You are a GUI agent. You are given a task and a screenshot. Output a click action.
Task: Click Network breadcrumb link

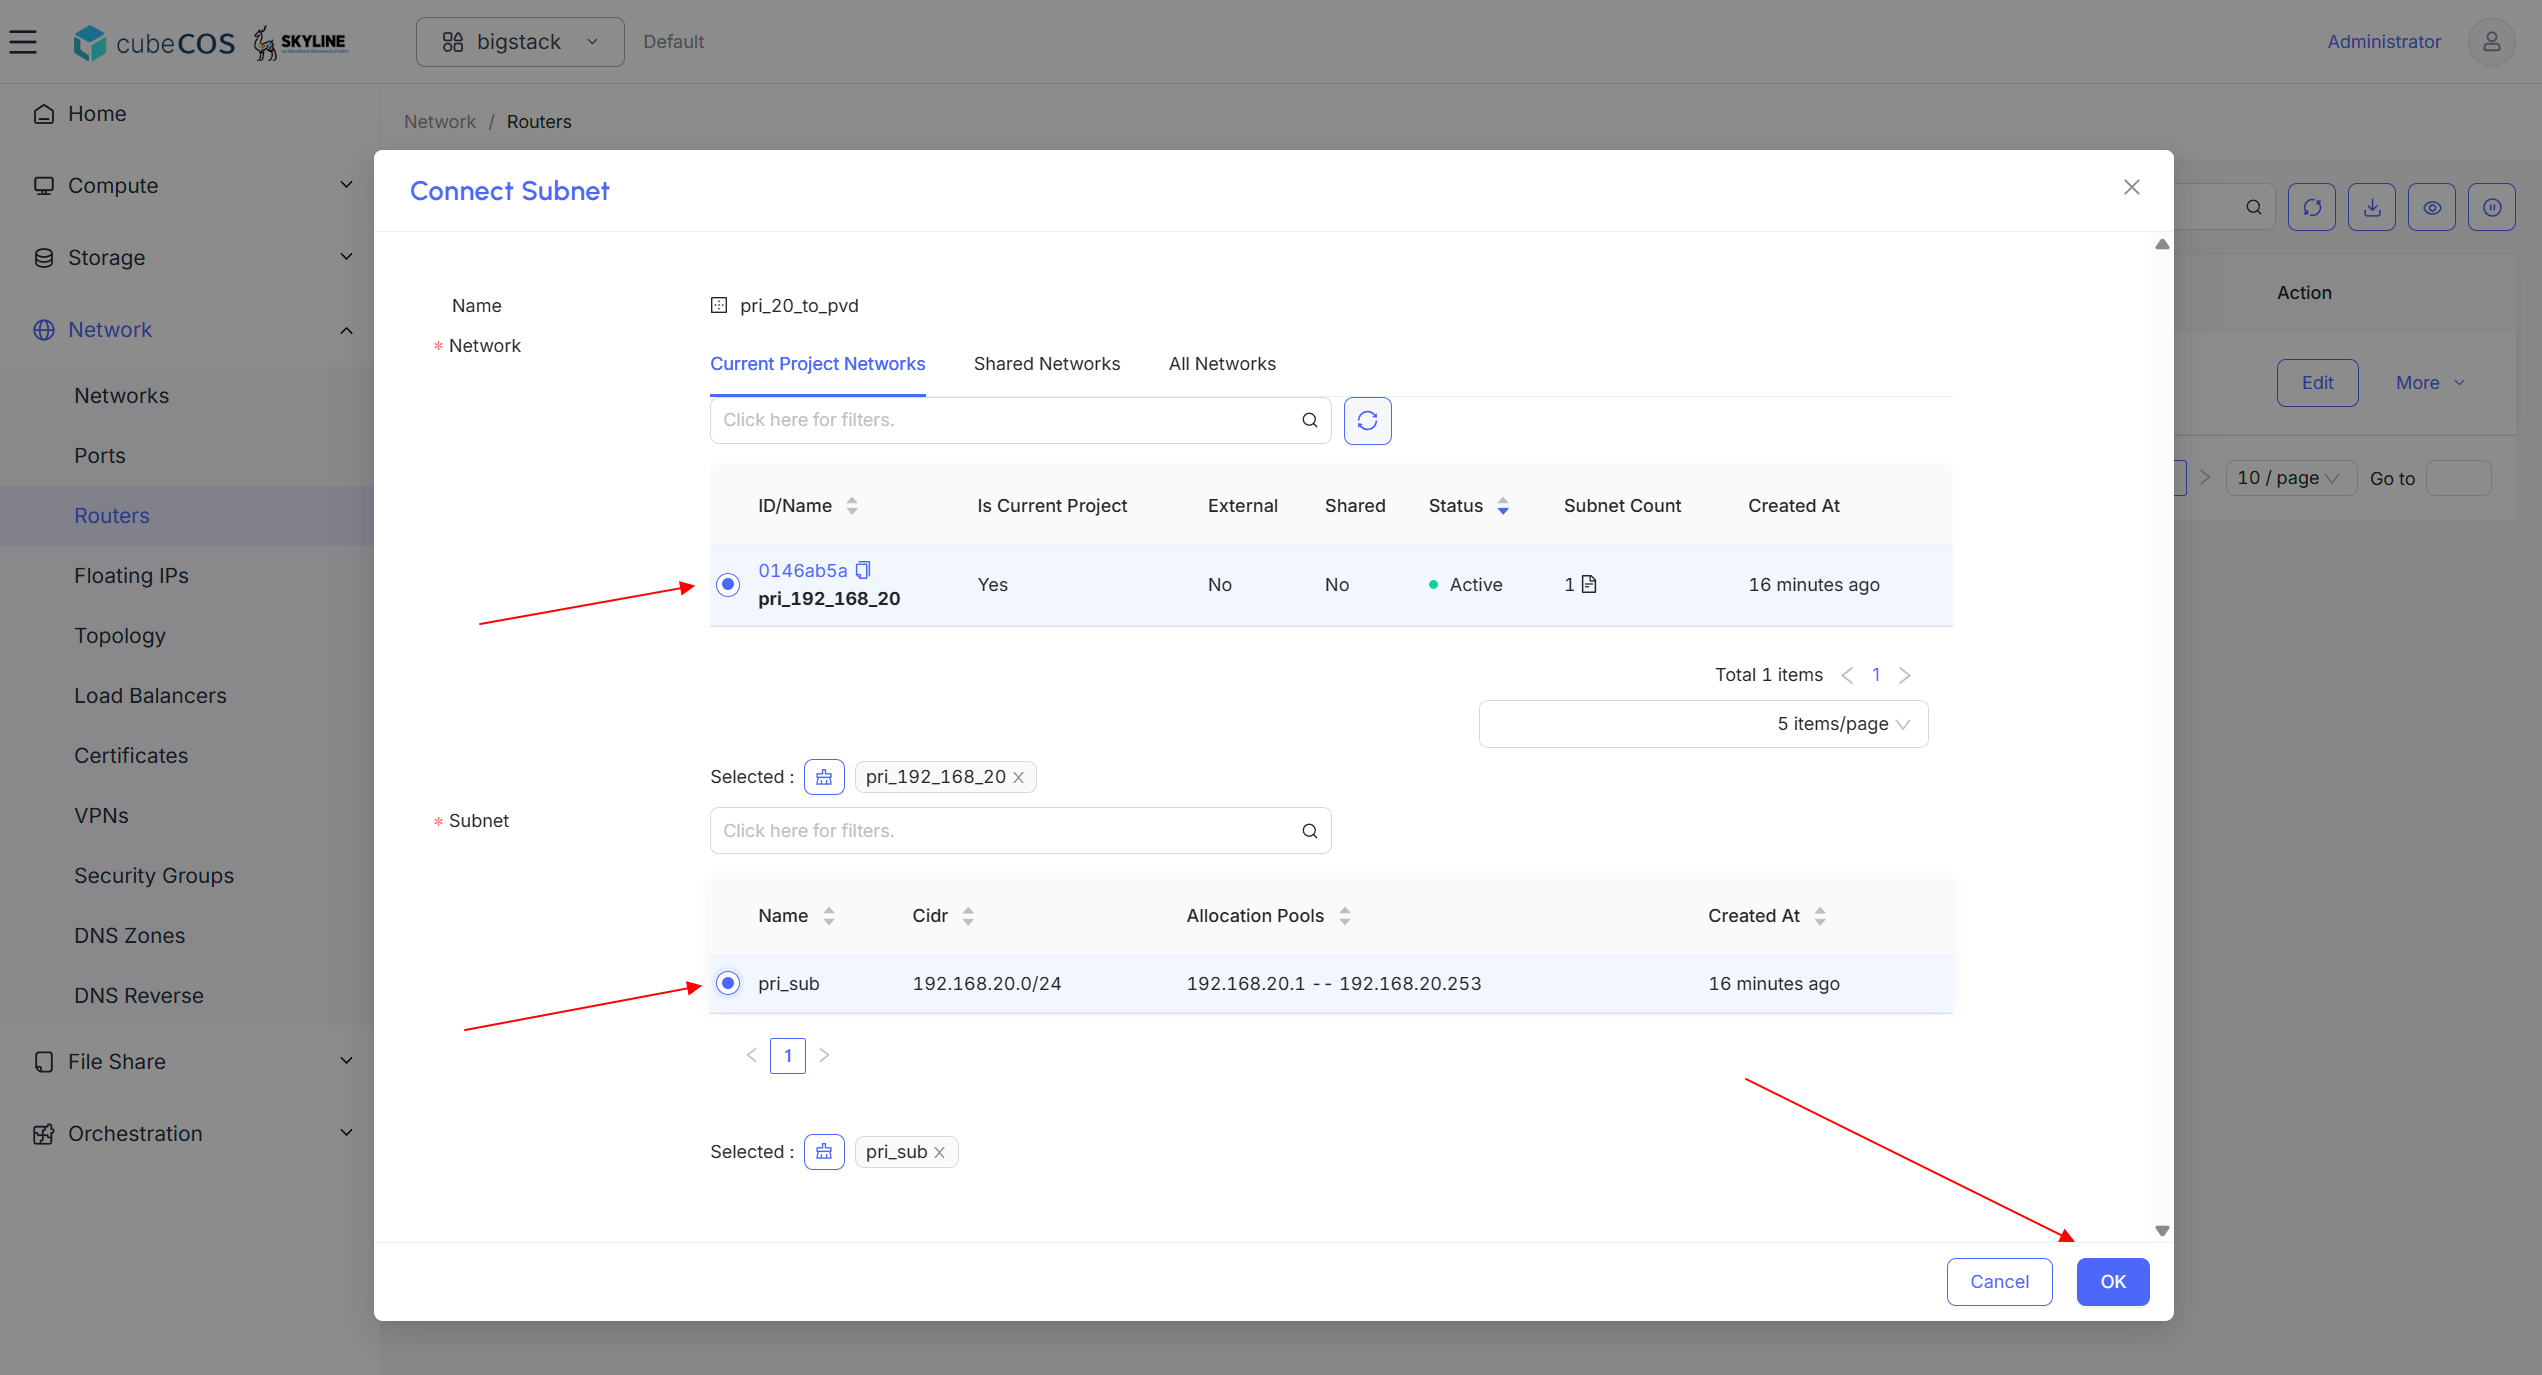[x=440, y=122]
